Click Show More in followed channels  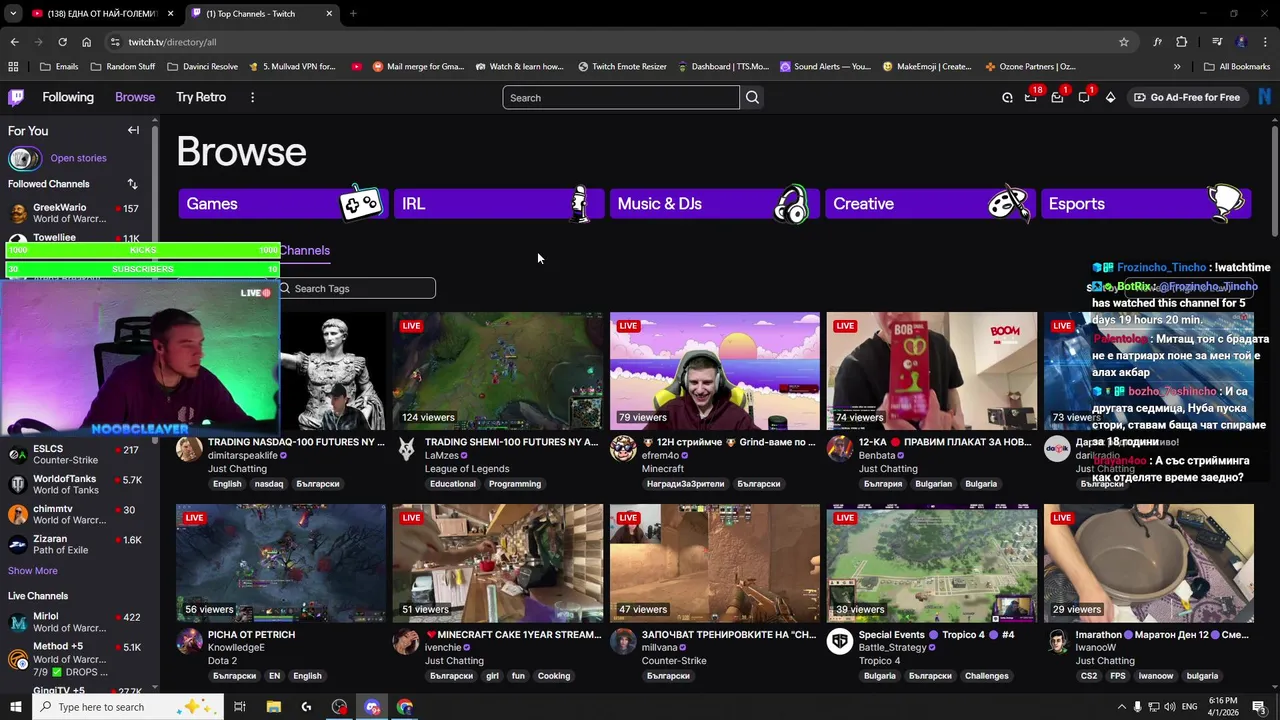click(x=33, y=571)
